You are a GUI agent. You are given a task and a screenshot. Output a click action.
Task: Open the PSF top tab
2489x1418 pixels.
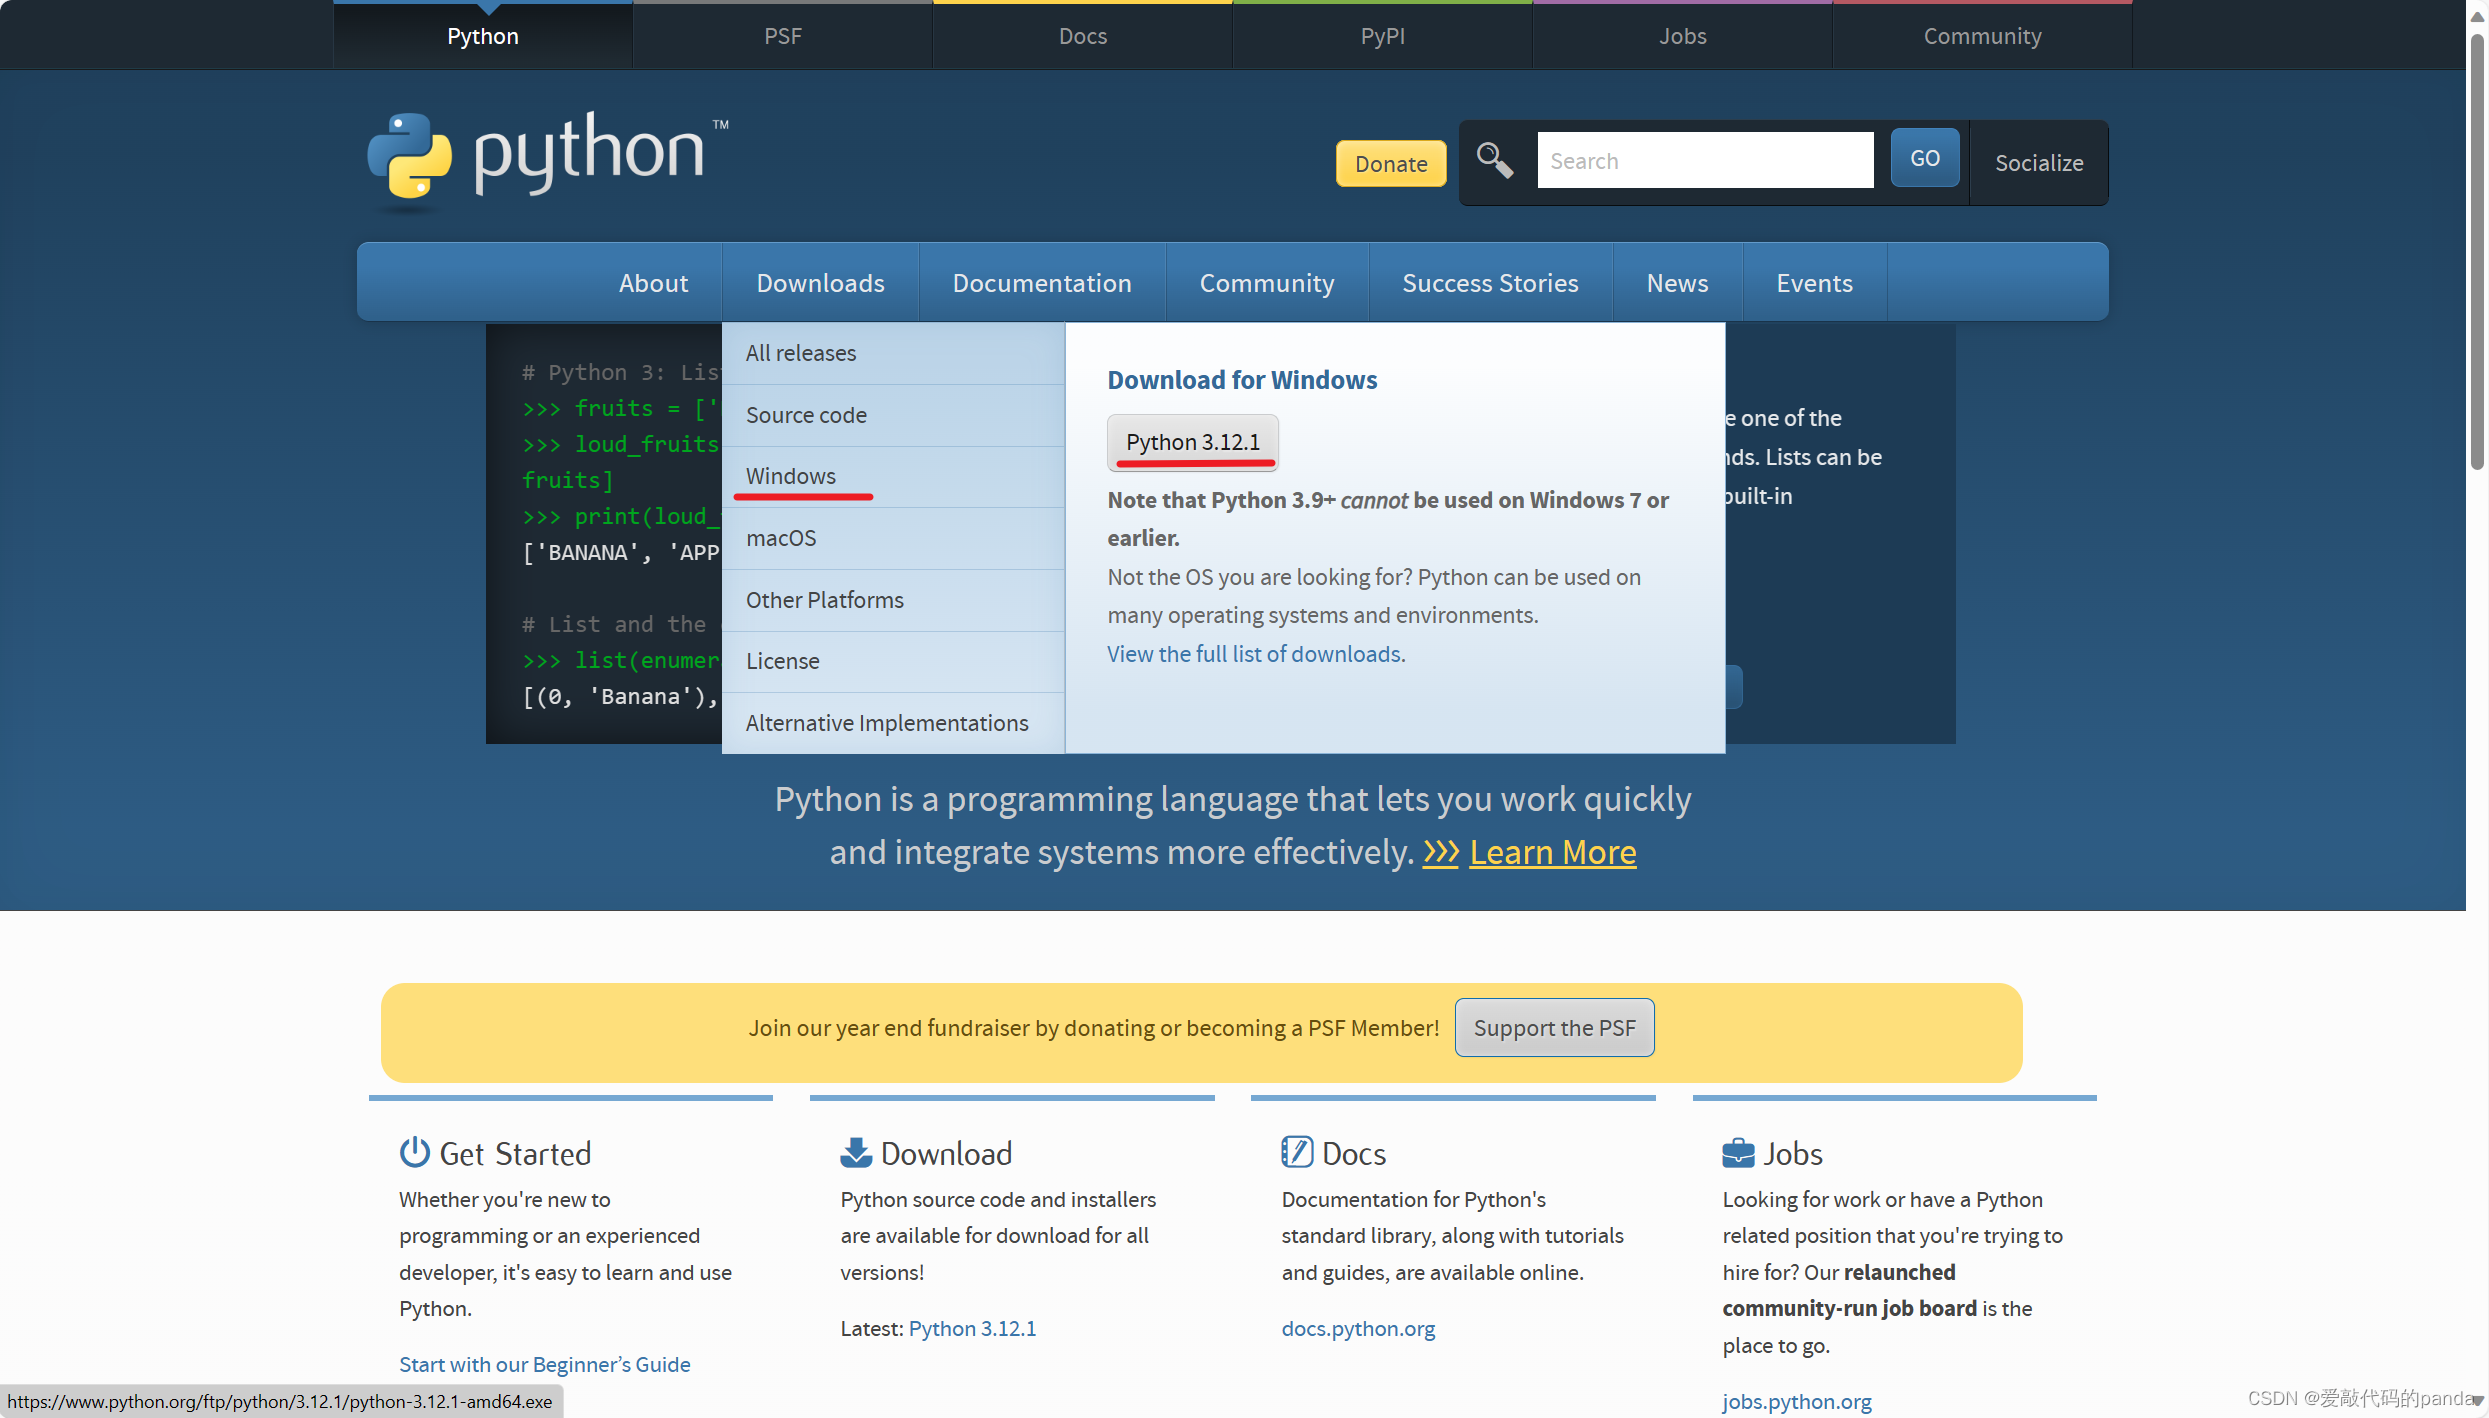pos(782,36)
